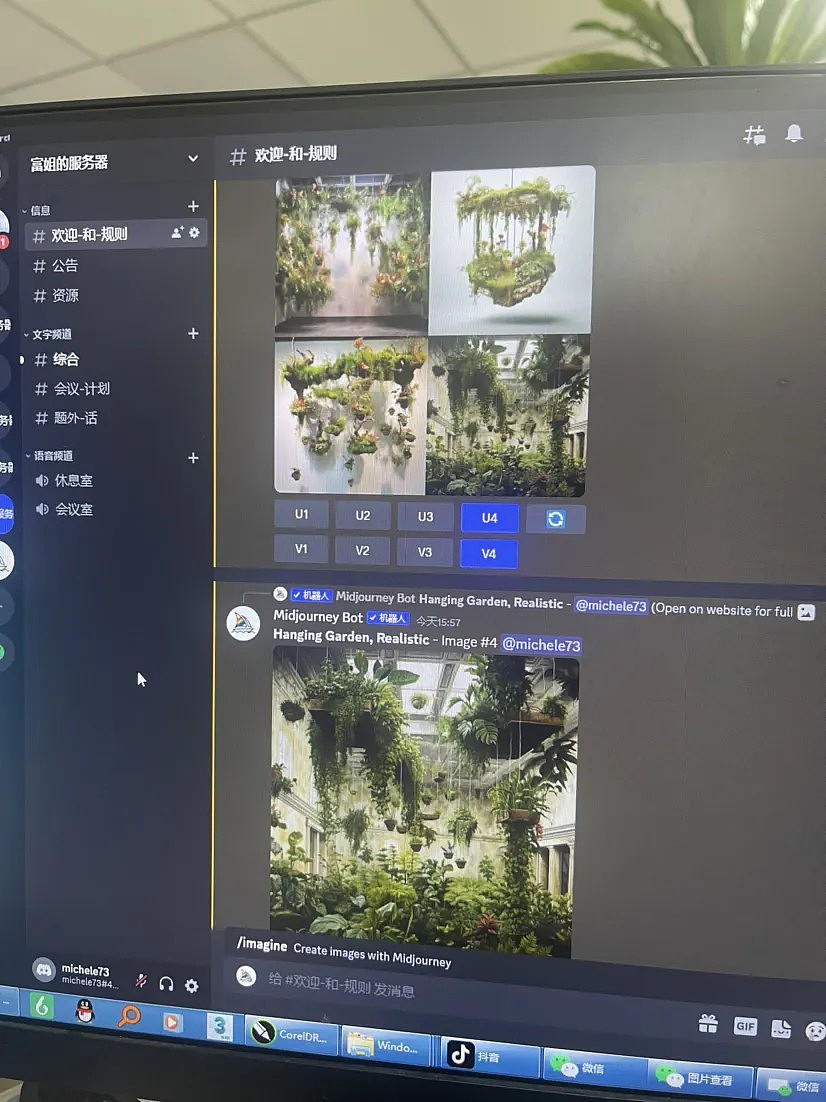Screen dimensions: 826x1102
Task: Collapse the 语音频道 channel category
Action: point(49,456)
